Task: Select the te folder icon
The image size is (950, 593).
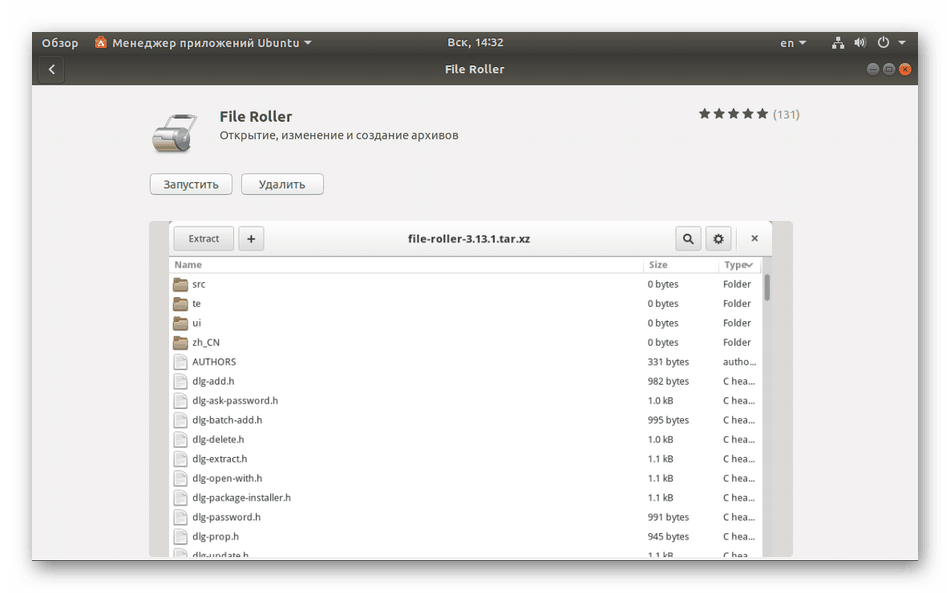Action: click(x=181, y=303)
